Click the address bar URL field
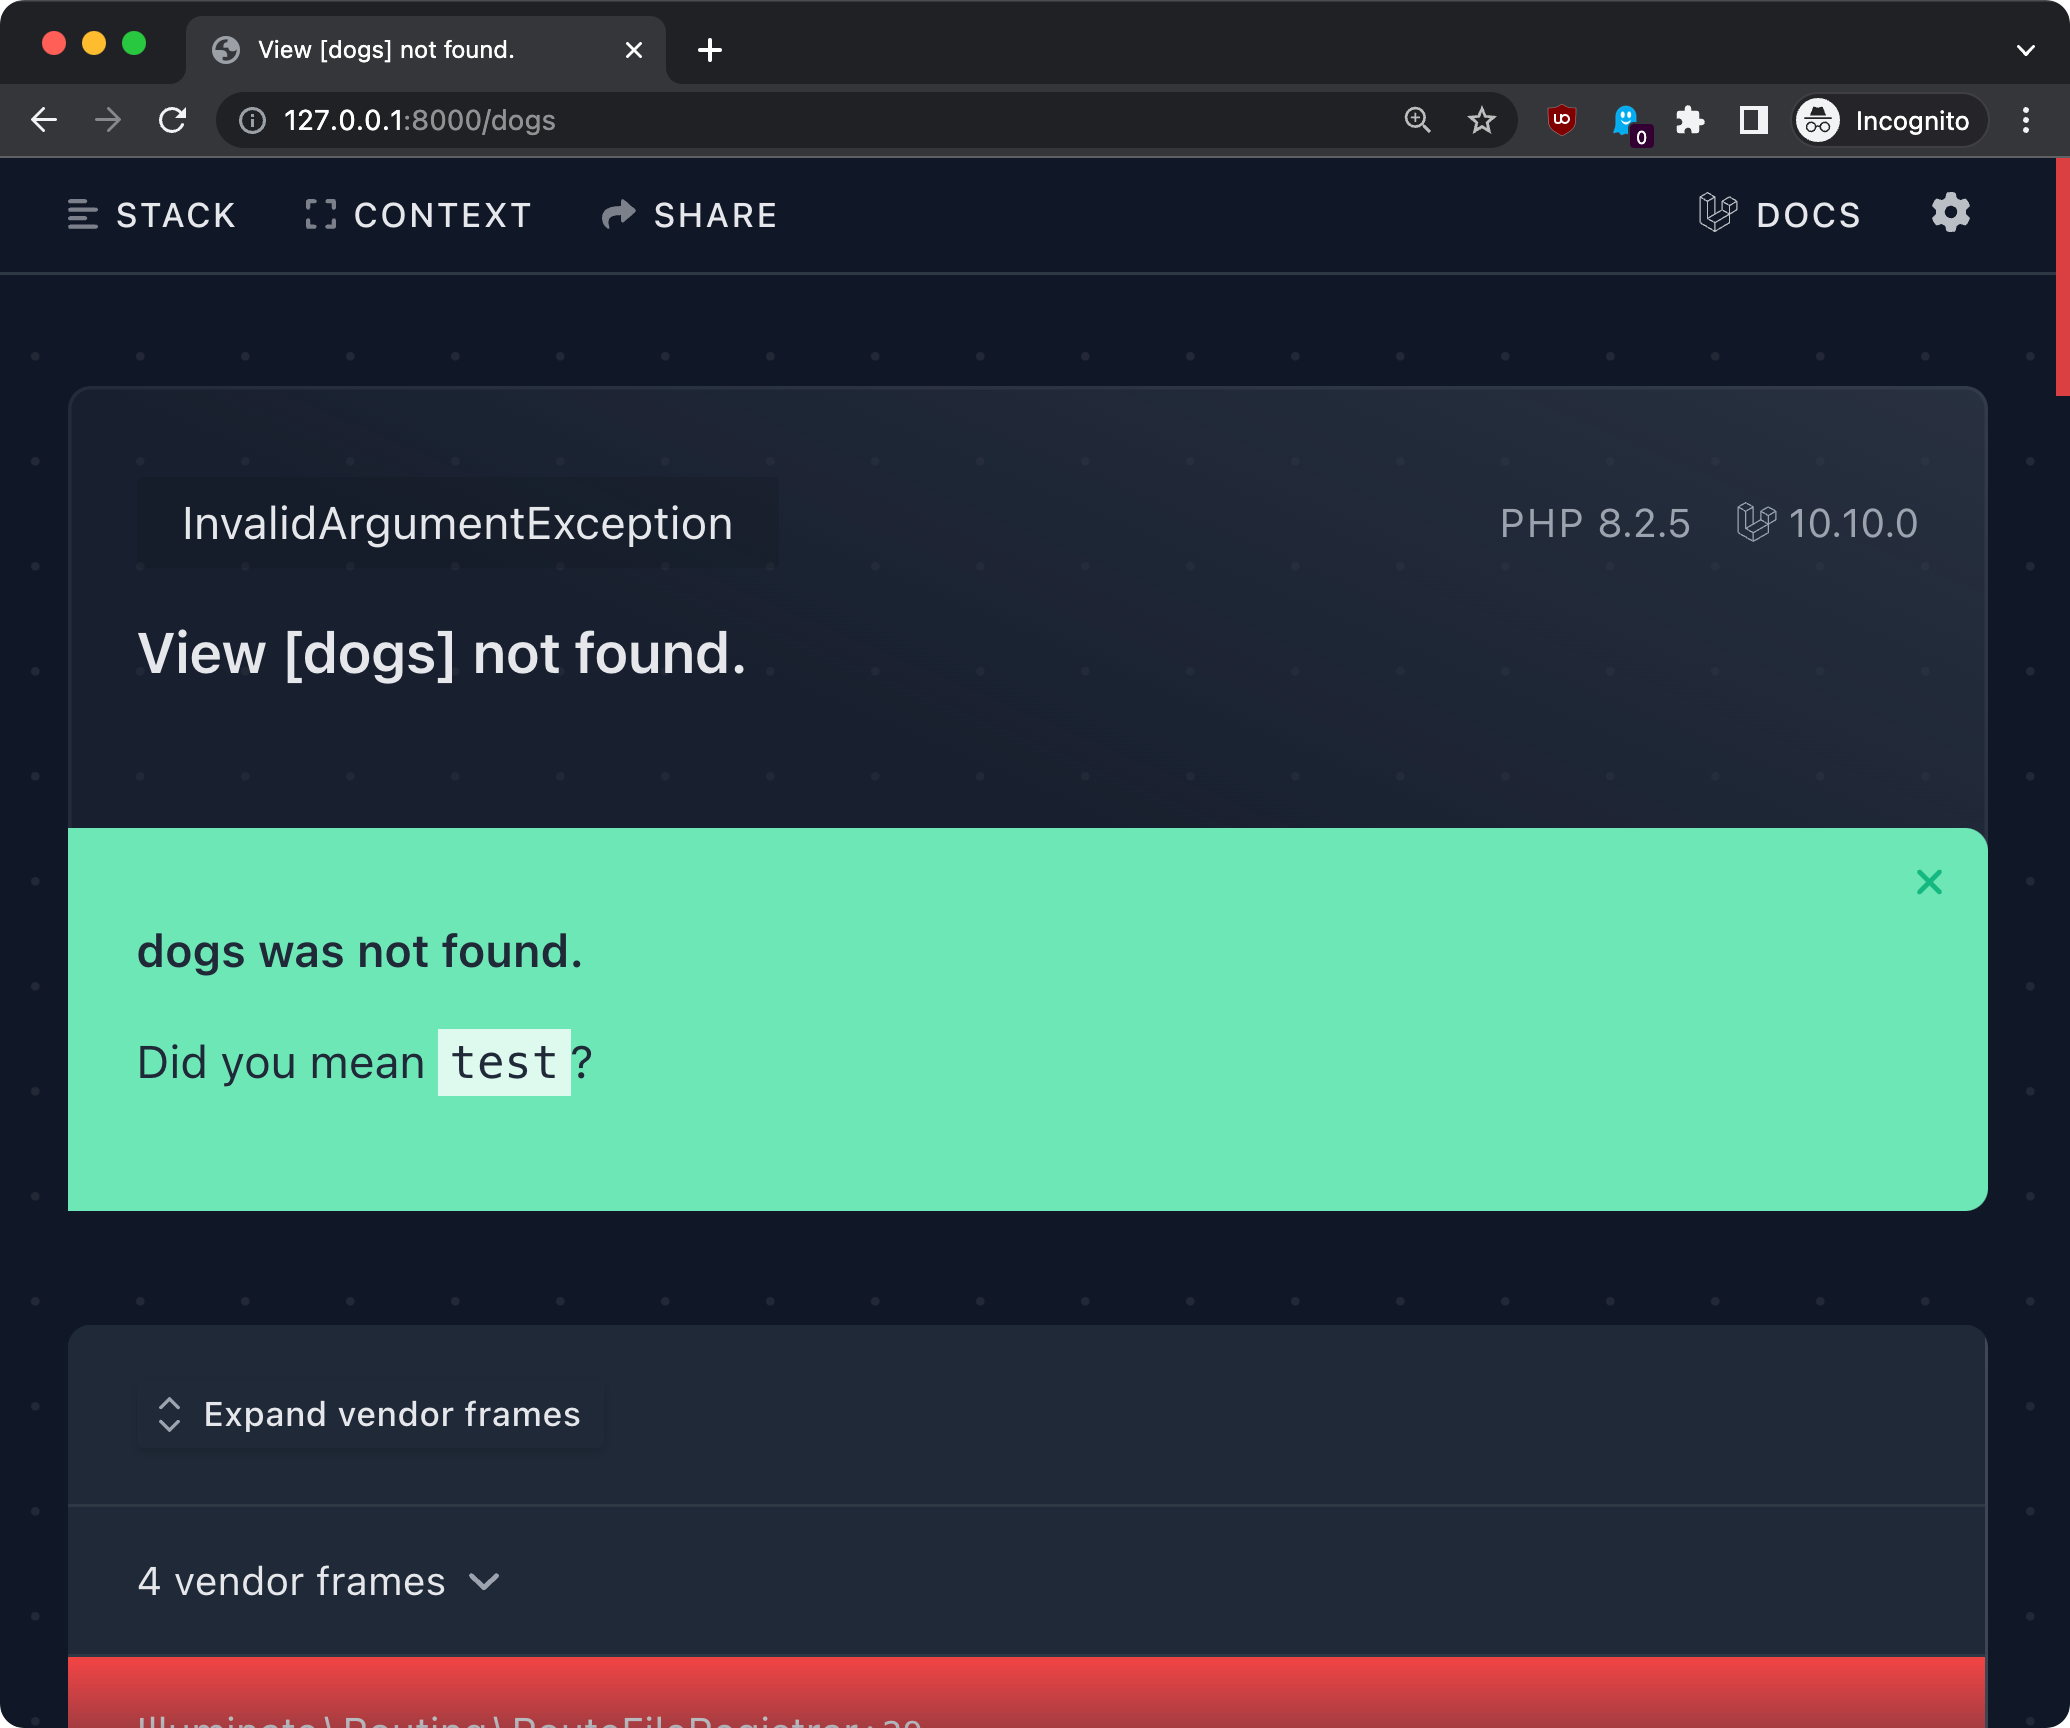Image resolution: width=2070 pixels, height=1728 pixels. coord(800,121)
